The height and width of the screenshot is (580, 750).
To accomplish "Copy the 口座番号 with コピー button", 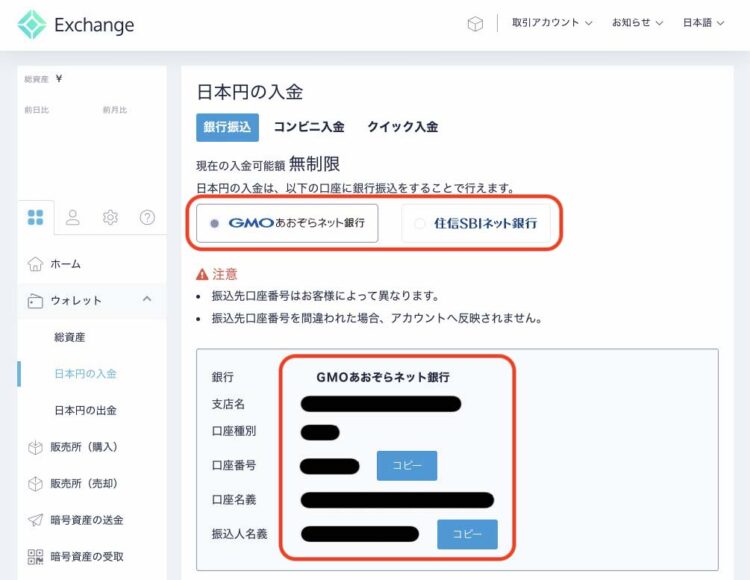I will (407, 466).
